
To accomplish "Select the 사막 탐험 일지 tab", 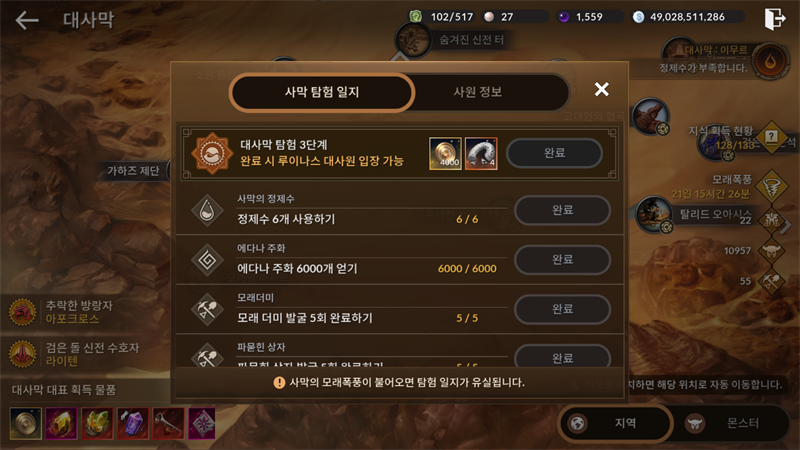I will (322, 92).
